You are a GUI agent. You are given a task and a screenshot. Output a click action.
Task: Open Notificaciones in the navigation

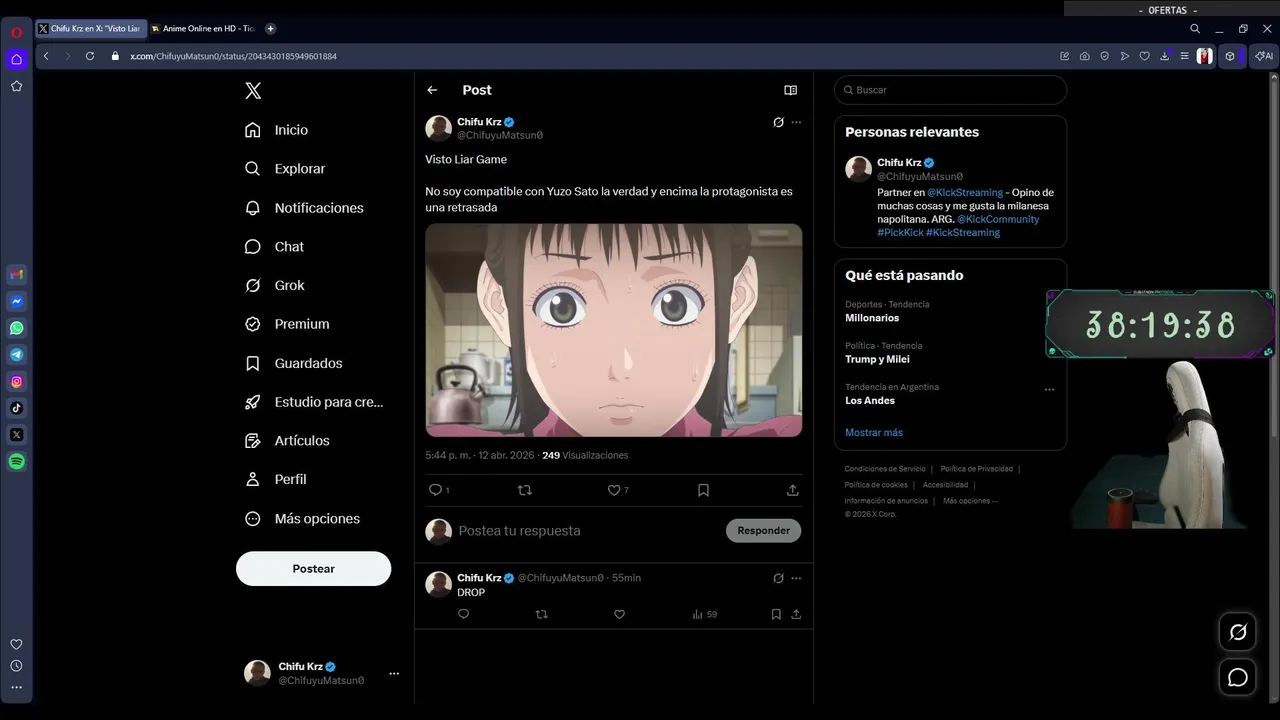305,208
